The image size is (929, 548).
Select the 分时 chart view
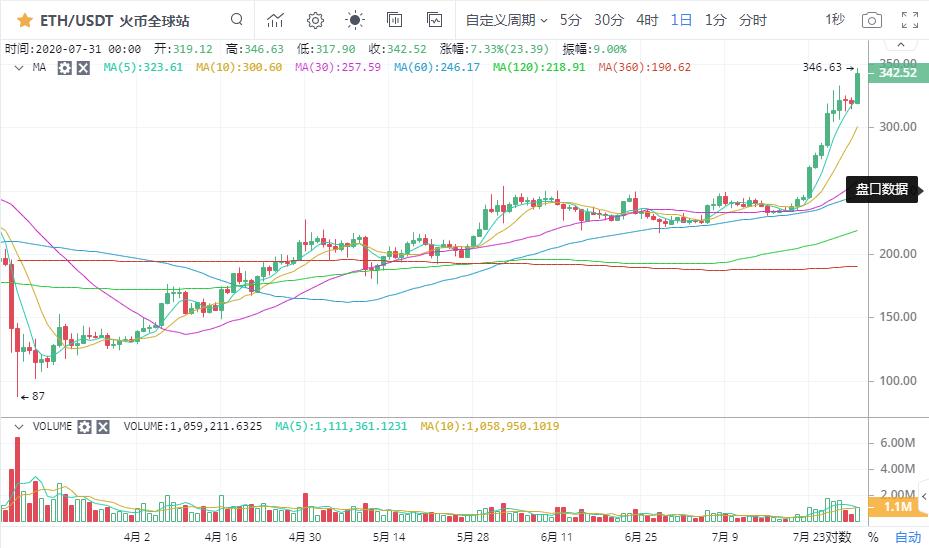pos(752,20)
